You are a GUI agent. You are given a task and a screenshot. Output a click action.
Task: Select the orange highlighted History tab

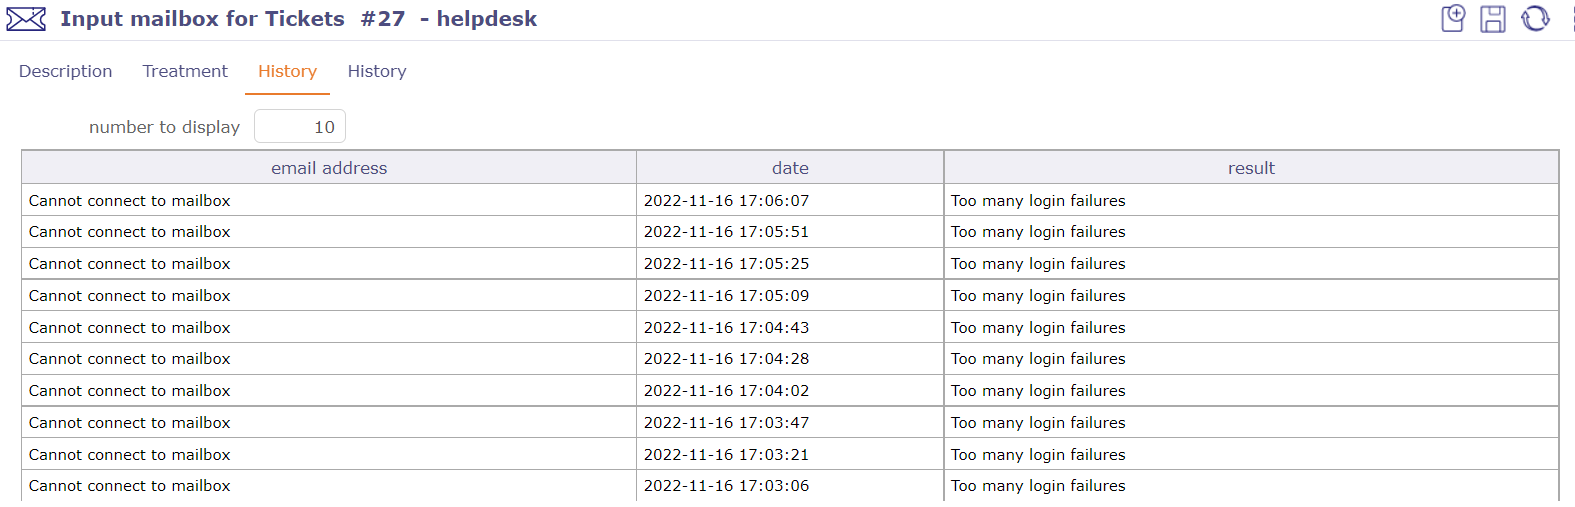(x=287, y=71)
